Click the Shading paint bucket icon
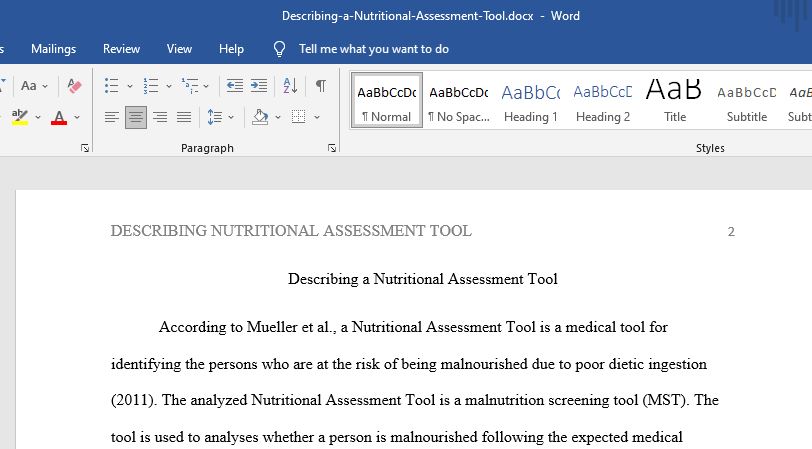The image size is (812, 449). tap(260, 117)
